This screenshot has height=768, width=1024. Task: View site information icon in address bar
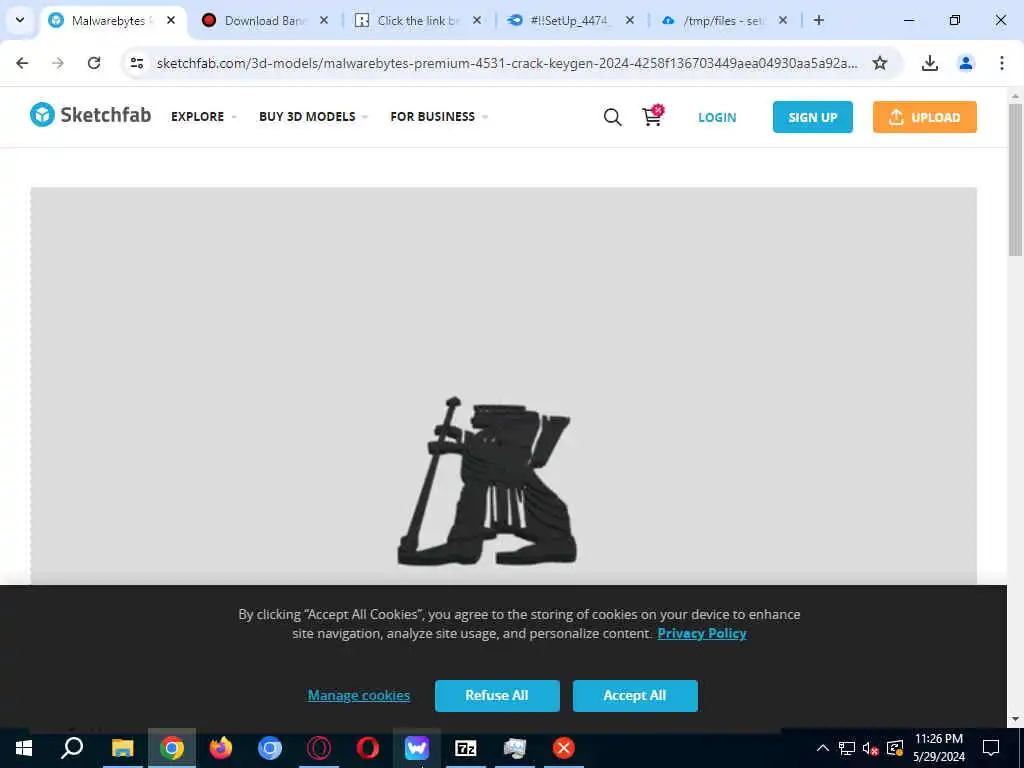point(136,63)
